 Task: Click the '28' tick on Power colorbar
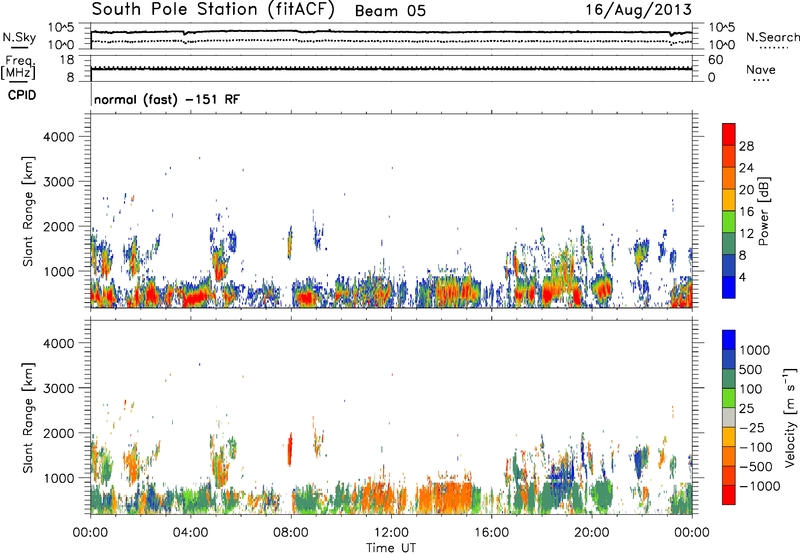746,146
